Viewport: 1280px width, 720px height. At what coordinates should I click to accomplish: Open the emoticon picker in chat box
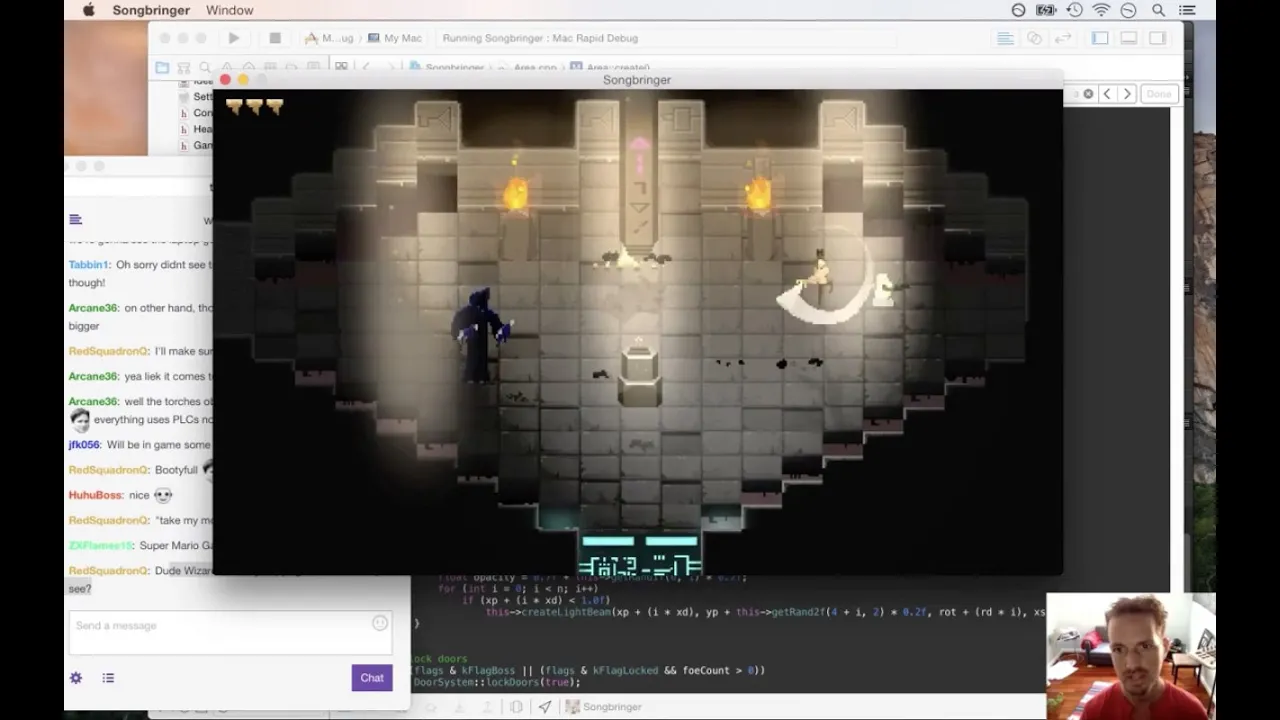[380, 623]
